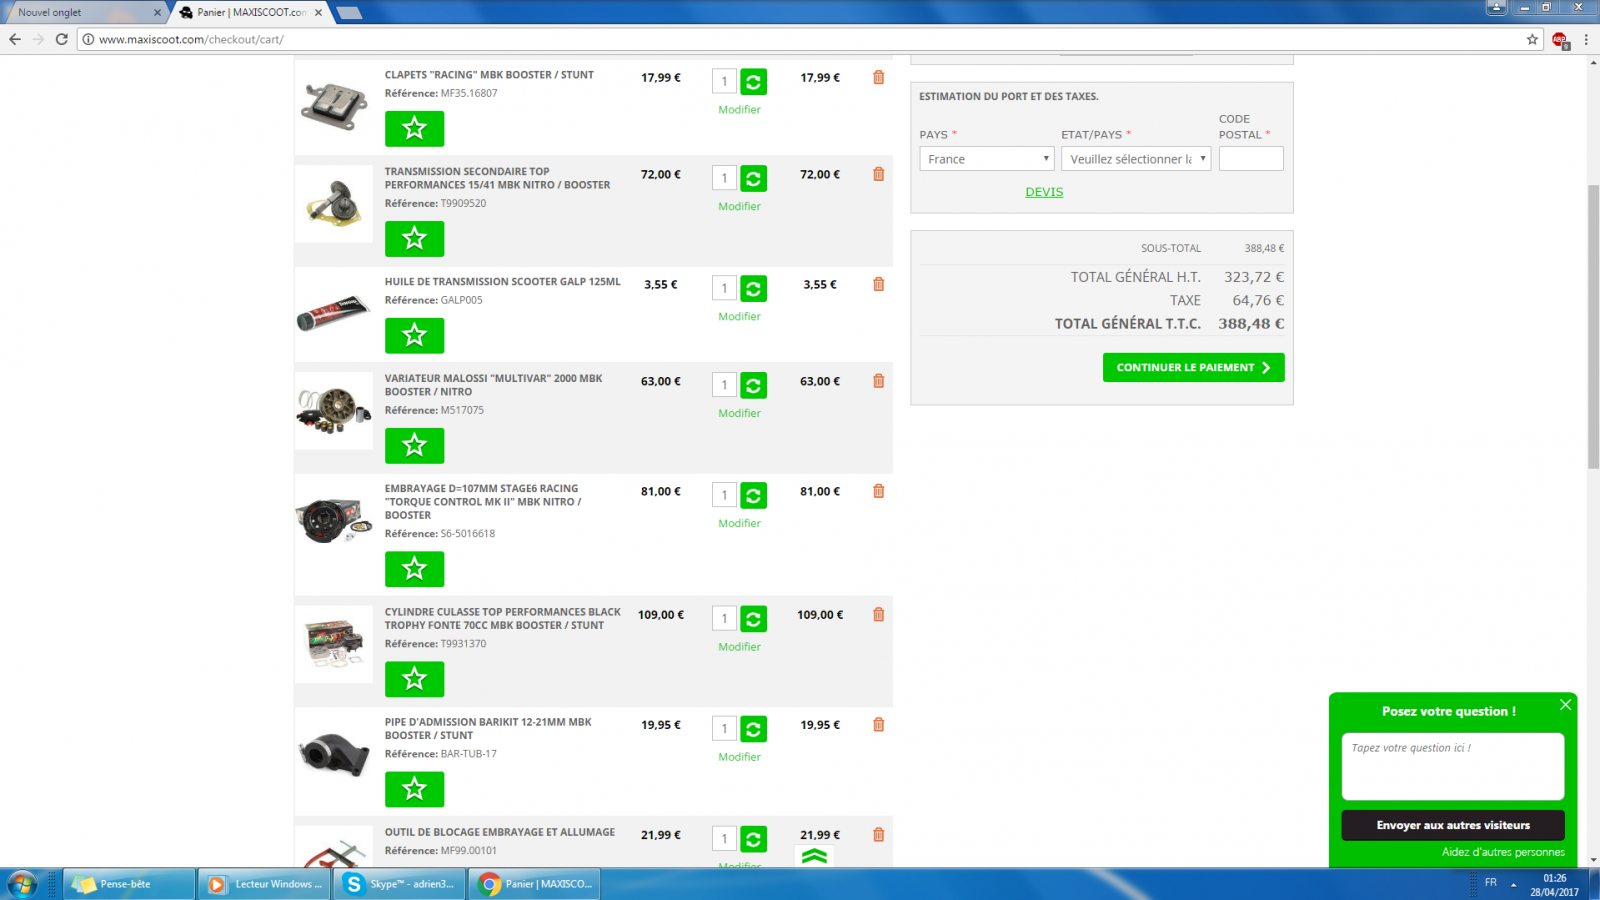
Task: Open Windows Start button
Action: click(21, 884)
